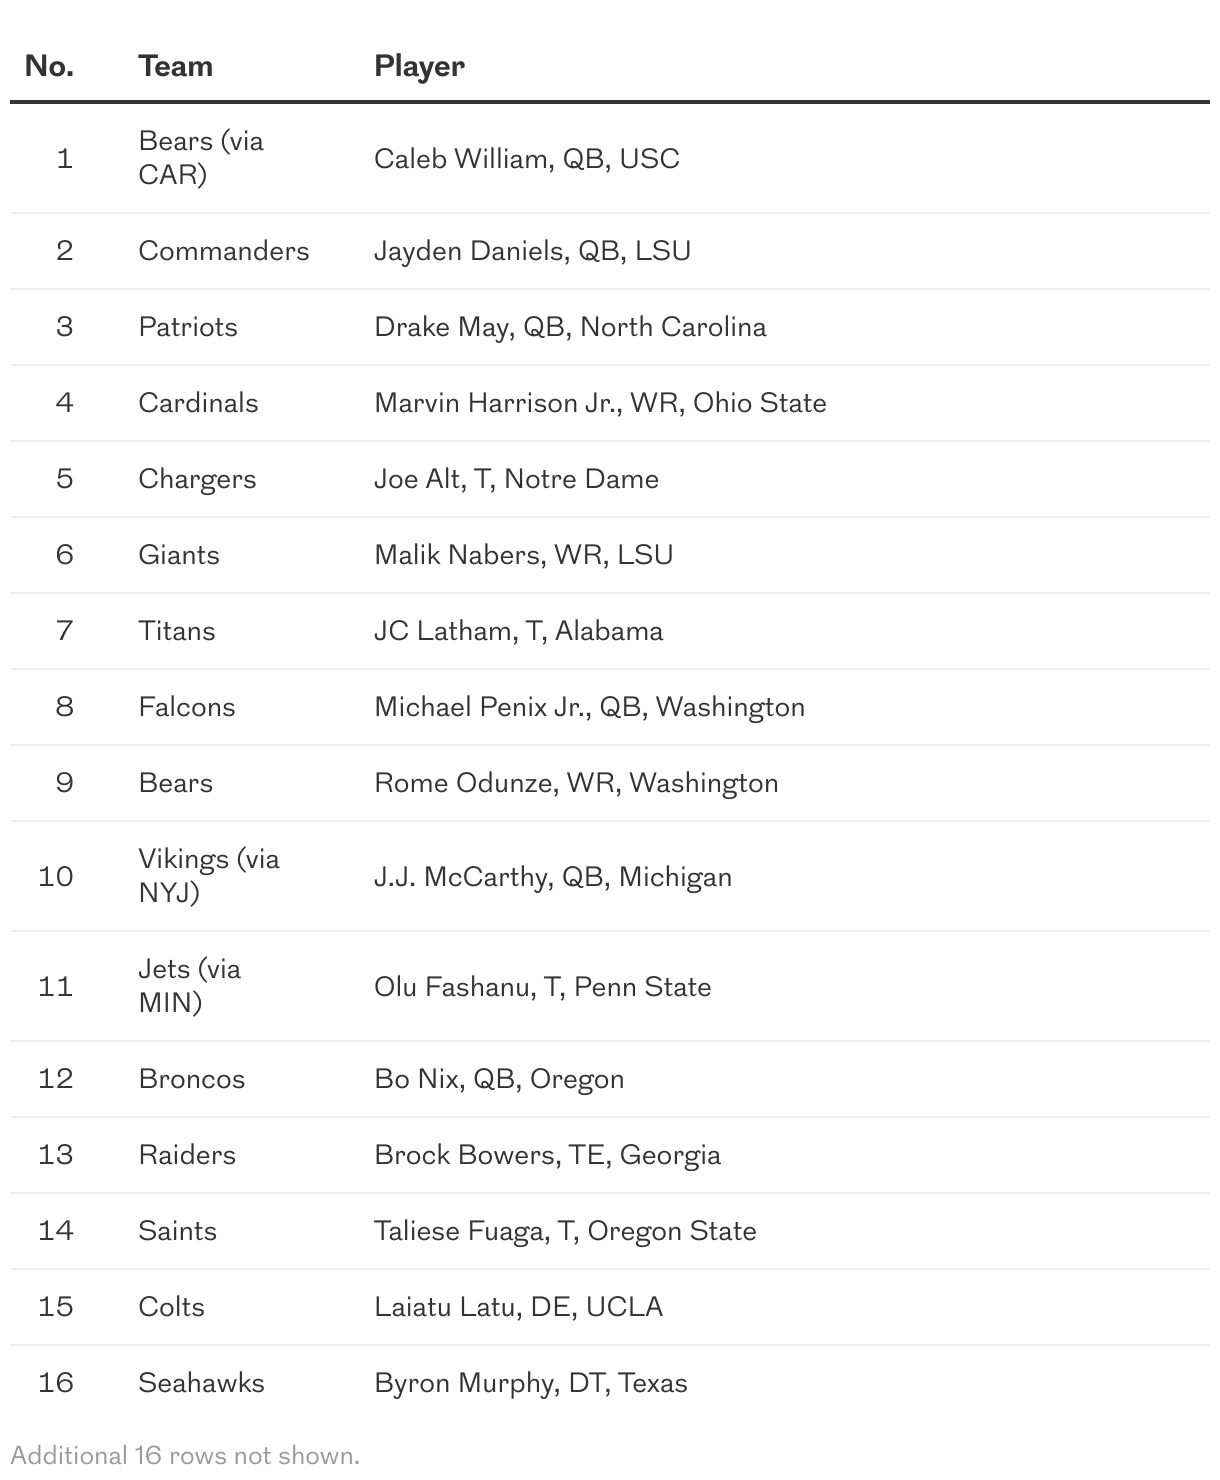Click Michael Penix Jr. player entry

589,707
